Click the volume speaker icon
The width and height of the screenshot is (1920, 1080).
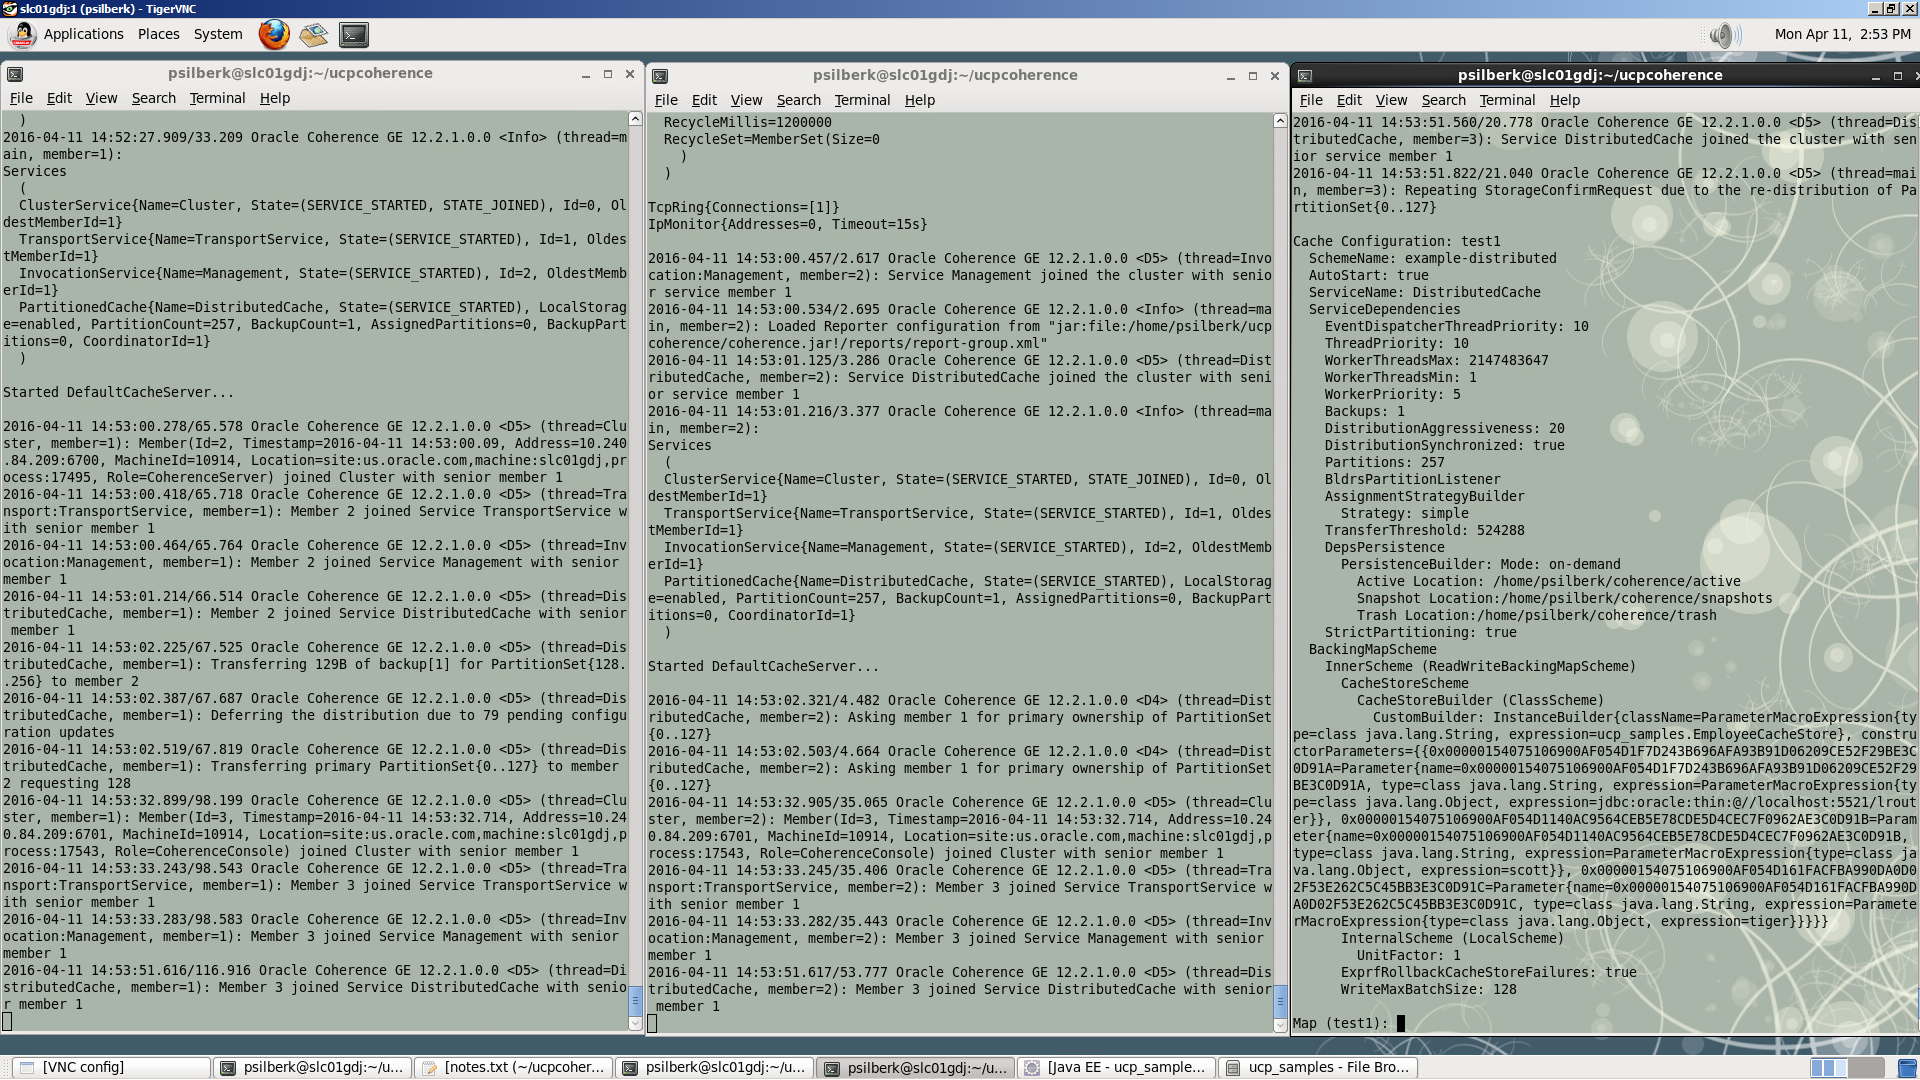point(1720,35)
